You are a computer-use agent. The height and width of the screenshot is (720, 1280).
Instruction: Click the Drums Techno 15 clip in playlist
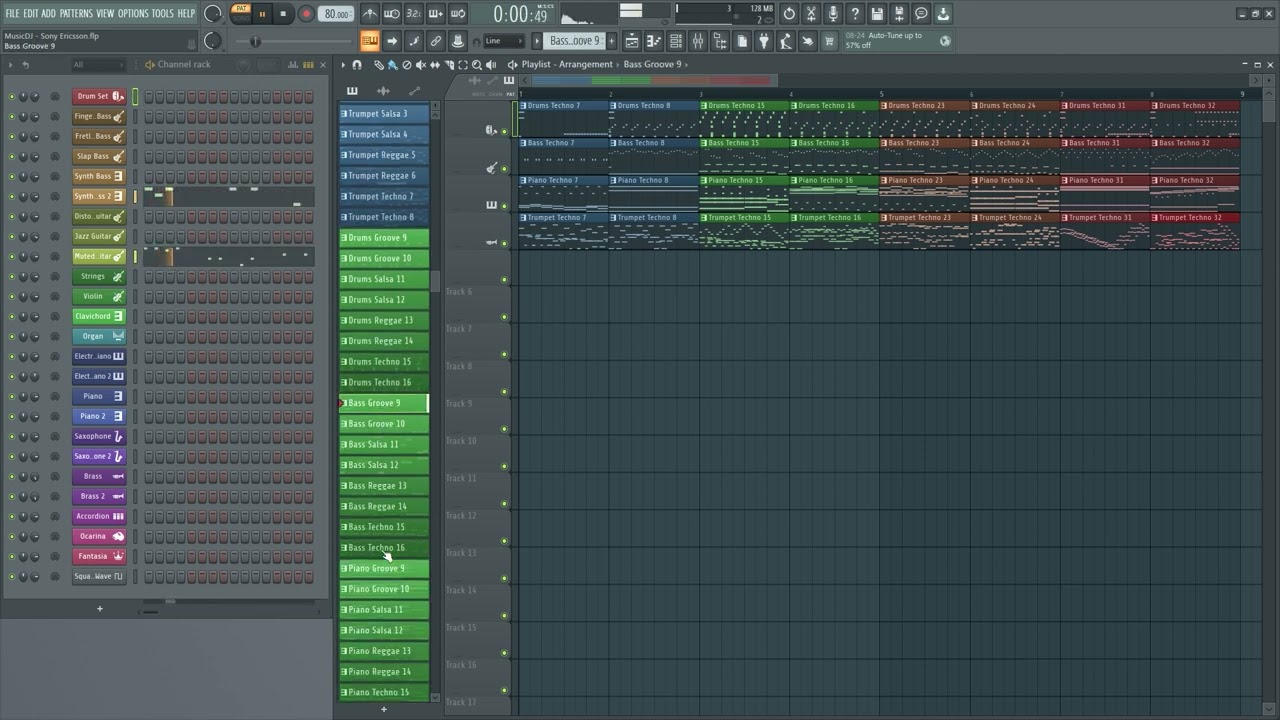point(745,119)
